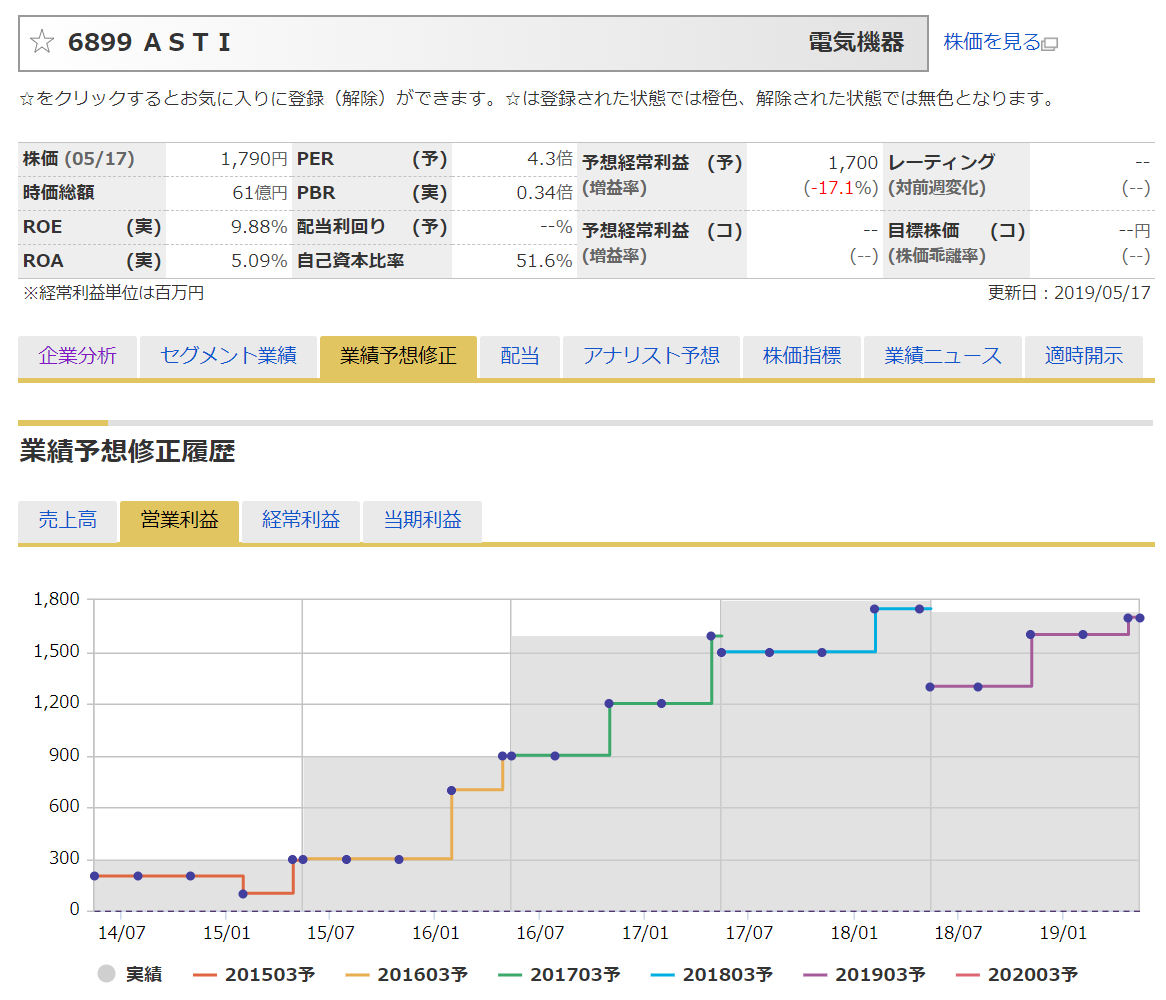The image size is (1166, 1000).
Task: Click the 配当利回り label
Action: pyautogui.click(x=341, y=227)
